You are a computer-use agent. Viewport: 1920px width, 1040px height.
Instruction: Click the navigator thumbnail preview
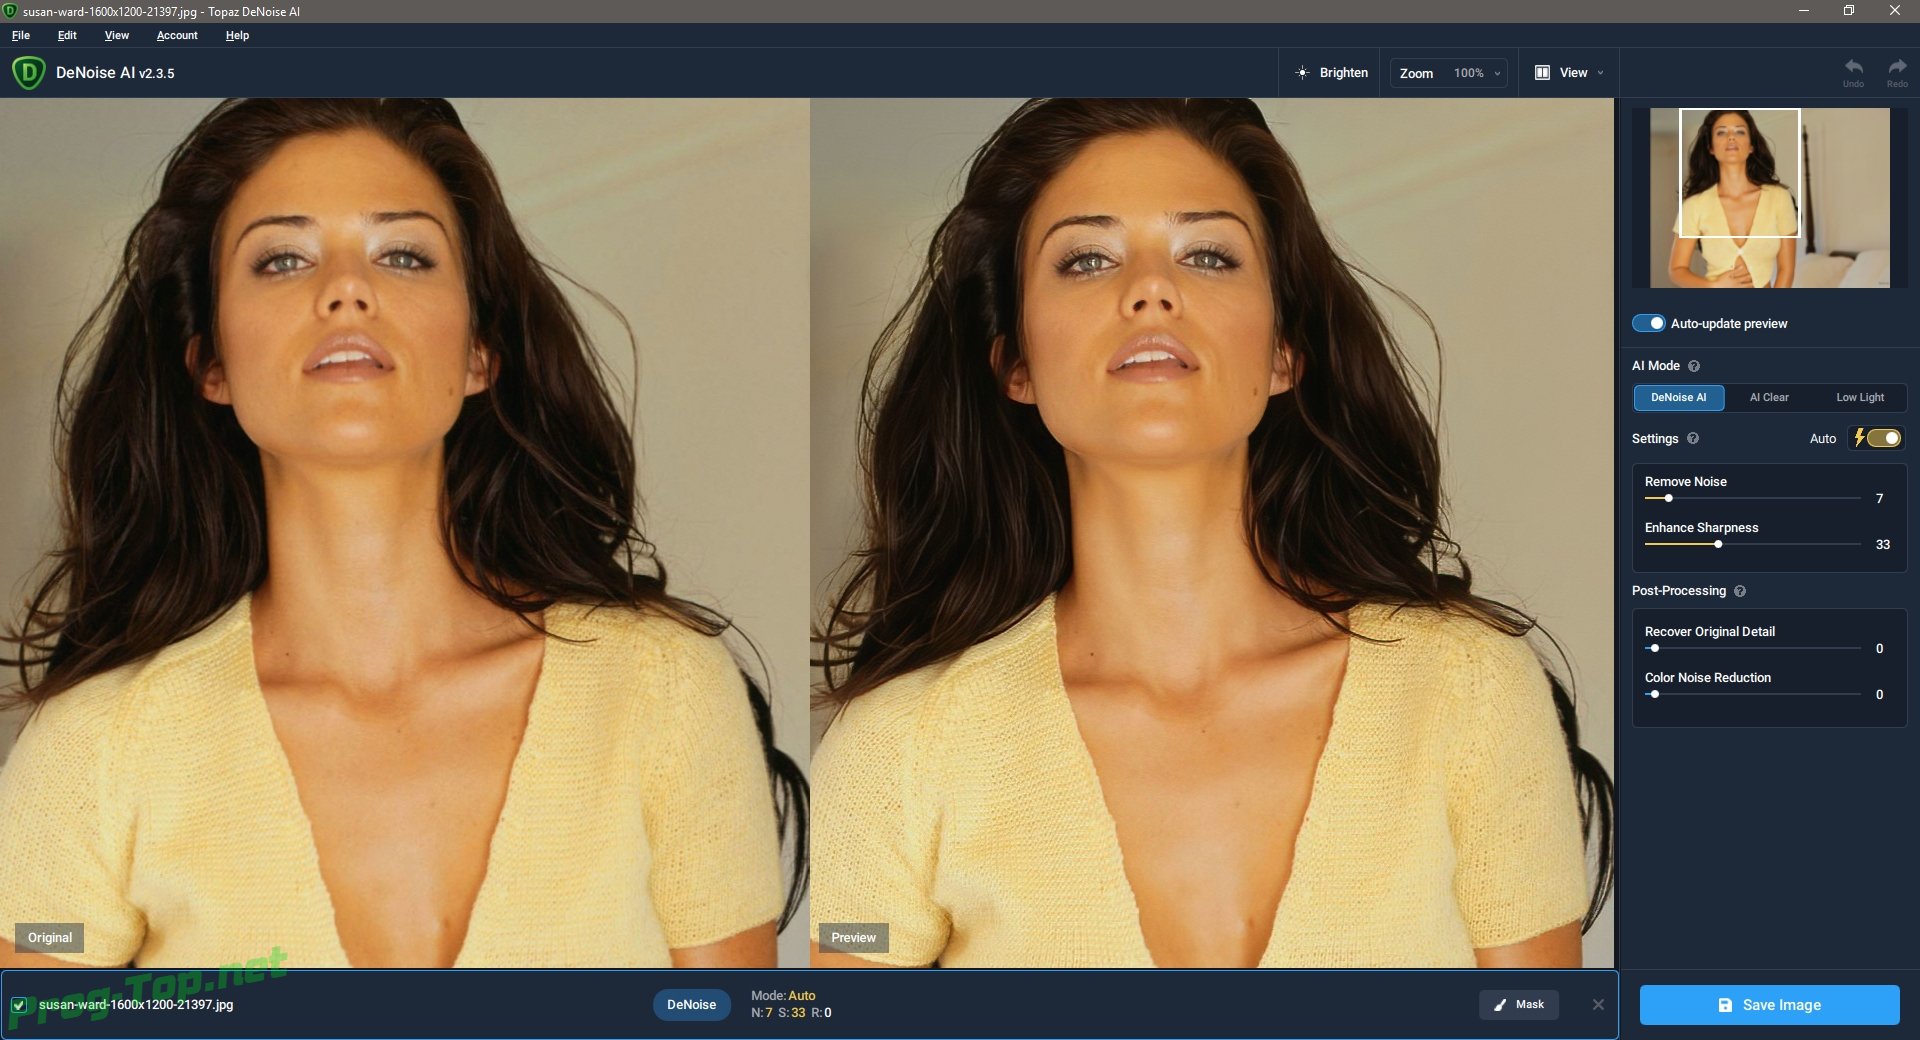click(1770, 198)
